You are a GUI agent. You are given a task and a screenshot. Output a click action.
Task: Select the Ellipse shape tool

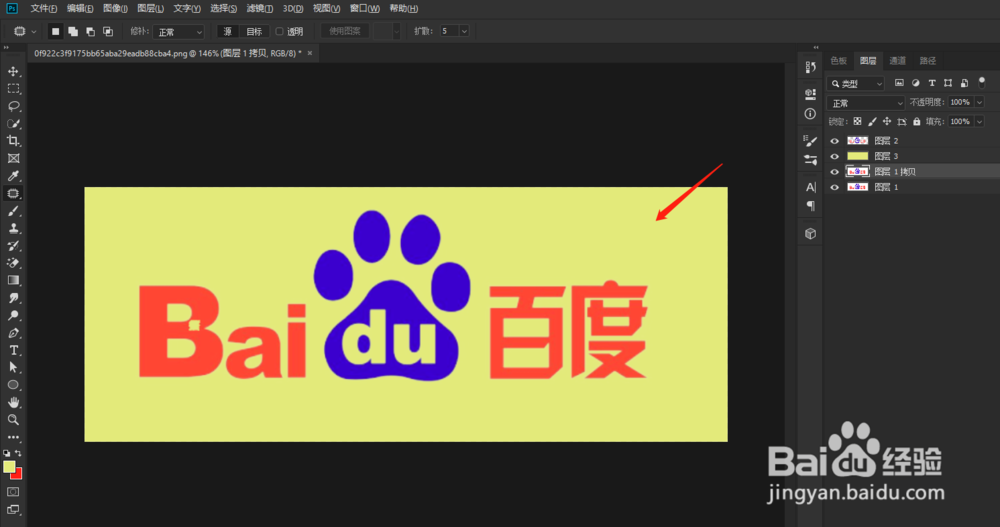point(13,385)
